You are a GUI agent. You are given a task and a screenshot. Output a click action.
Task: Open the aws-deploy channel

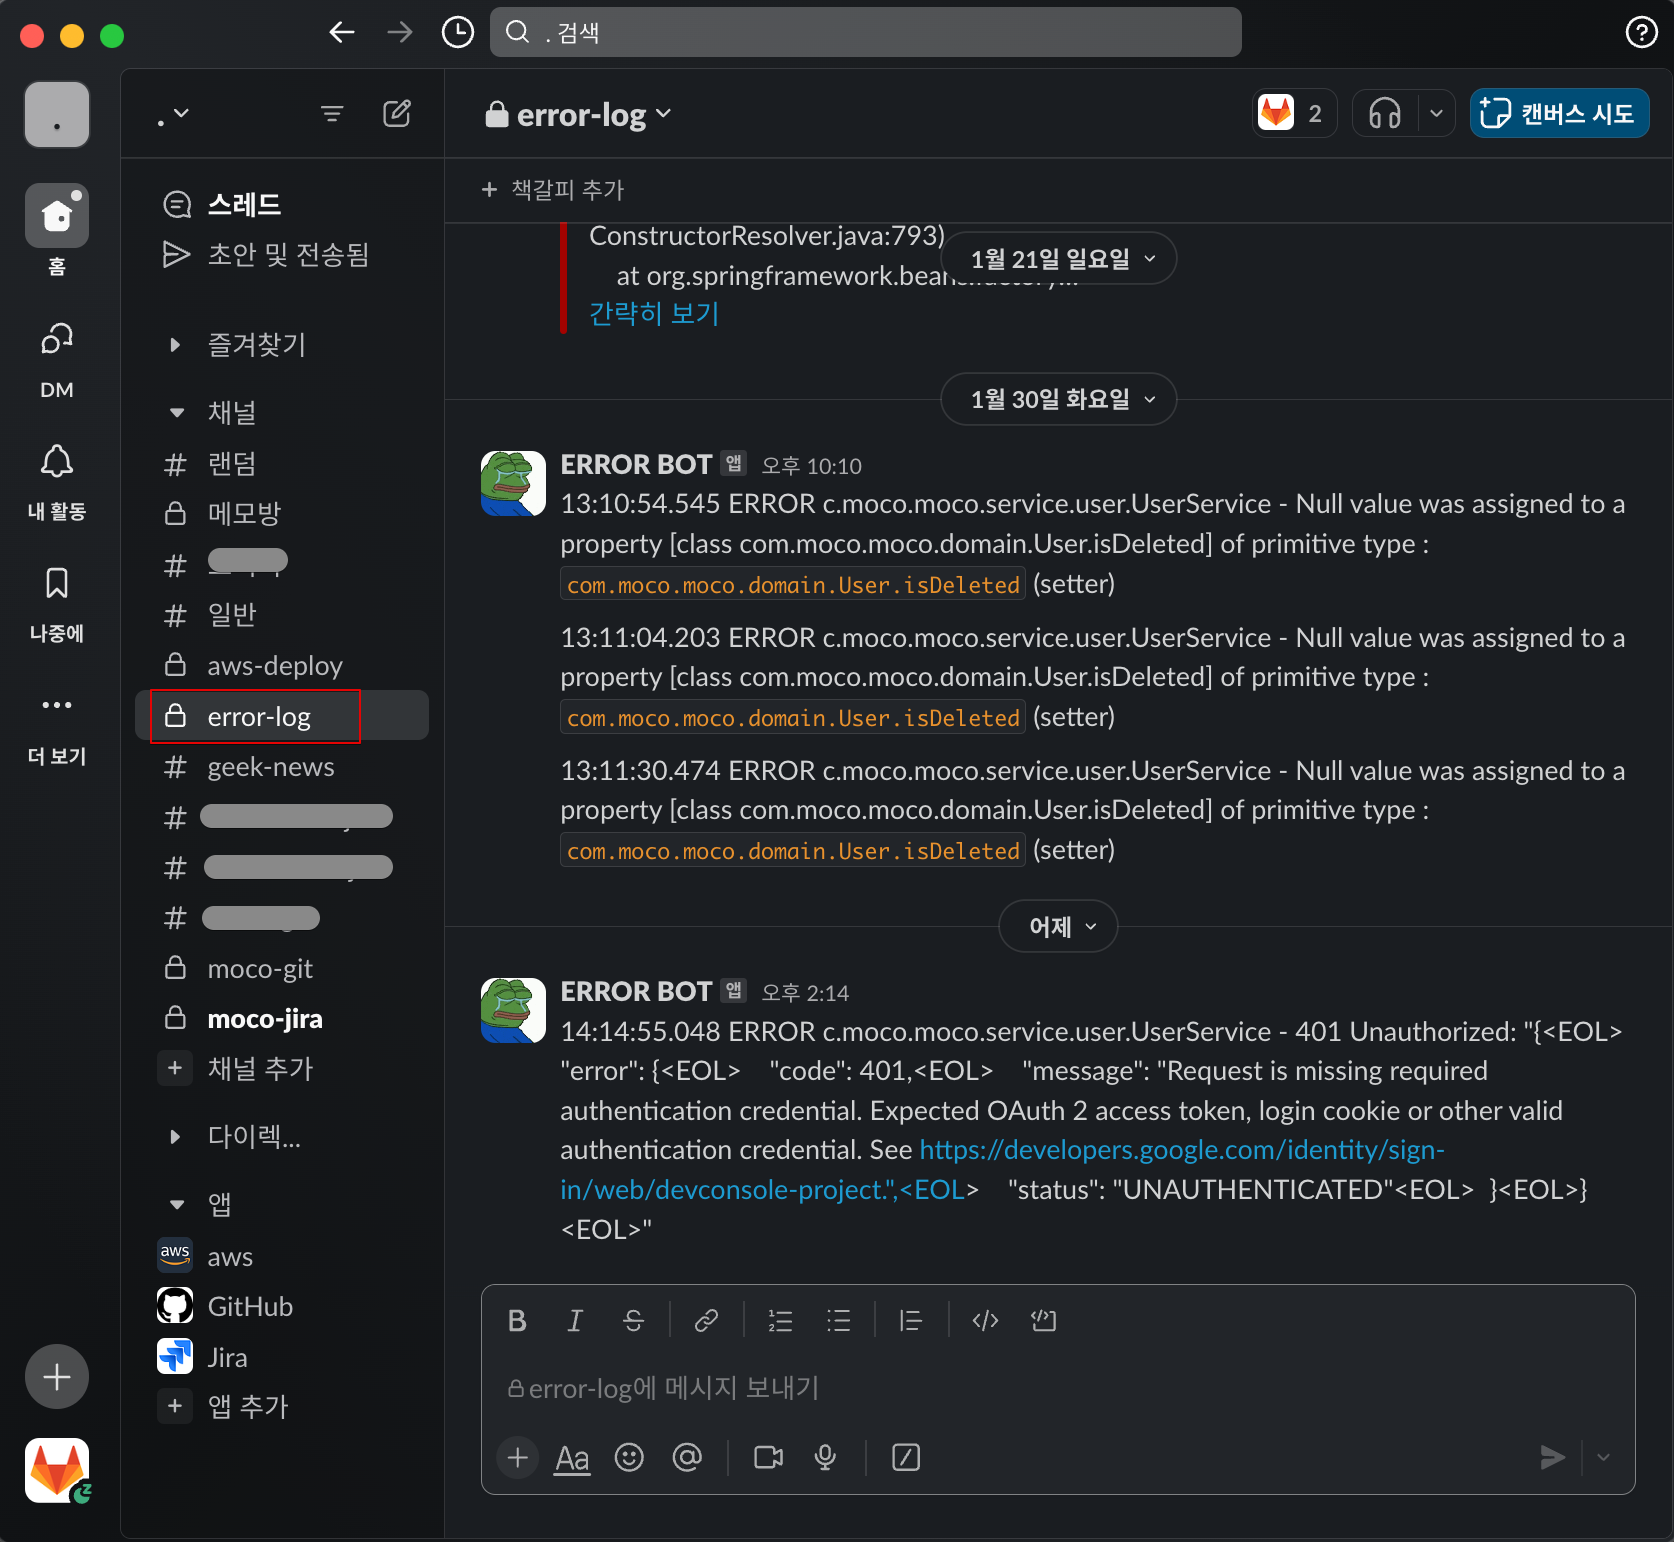point(282,666)
